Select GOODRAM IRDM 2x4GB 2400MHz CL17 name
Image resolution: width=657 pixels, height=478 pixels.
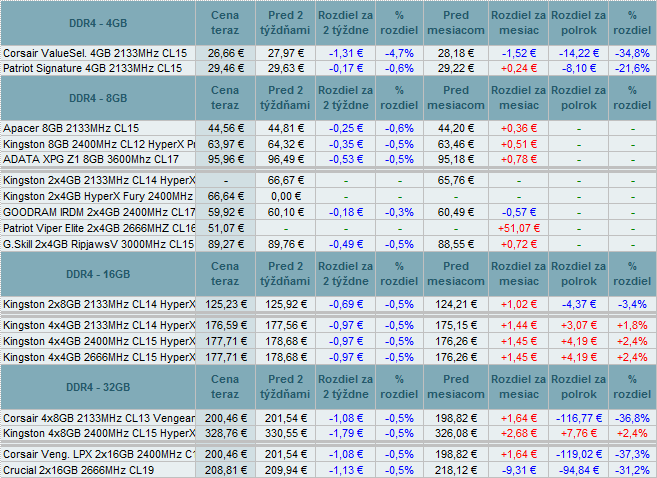(99, 212)
